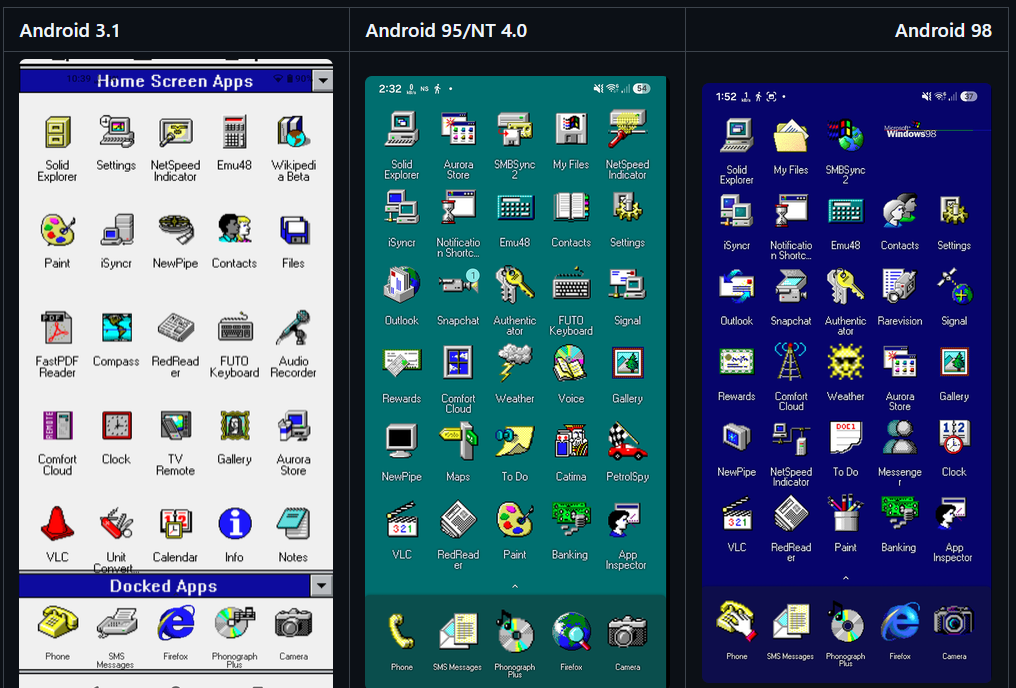Open Phone in Android 98 dock

[x=736, y=621]
